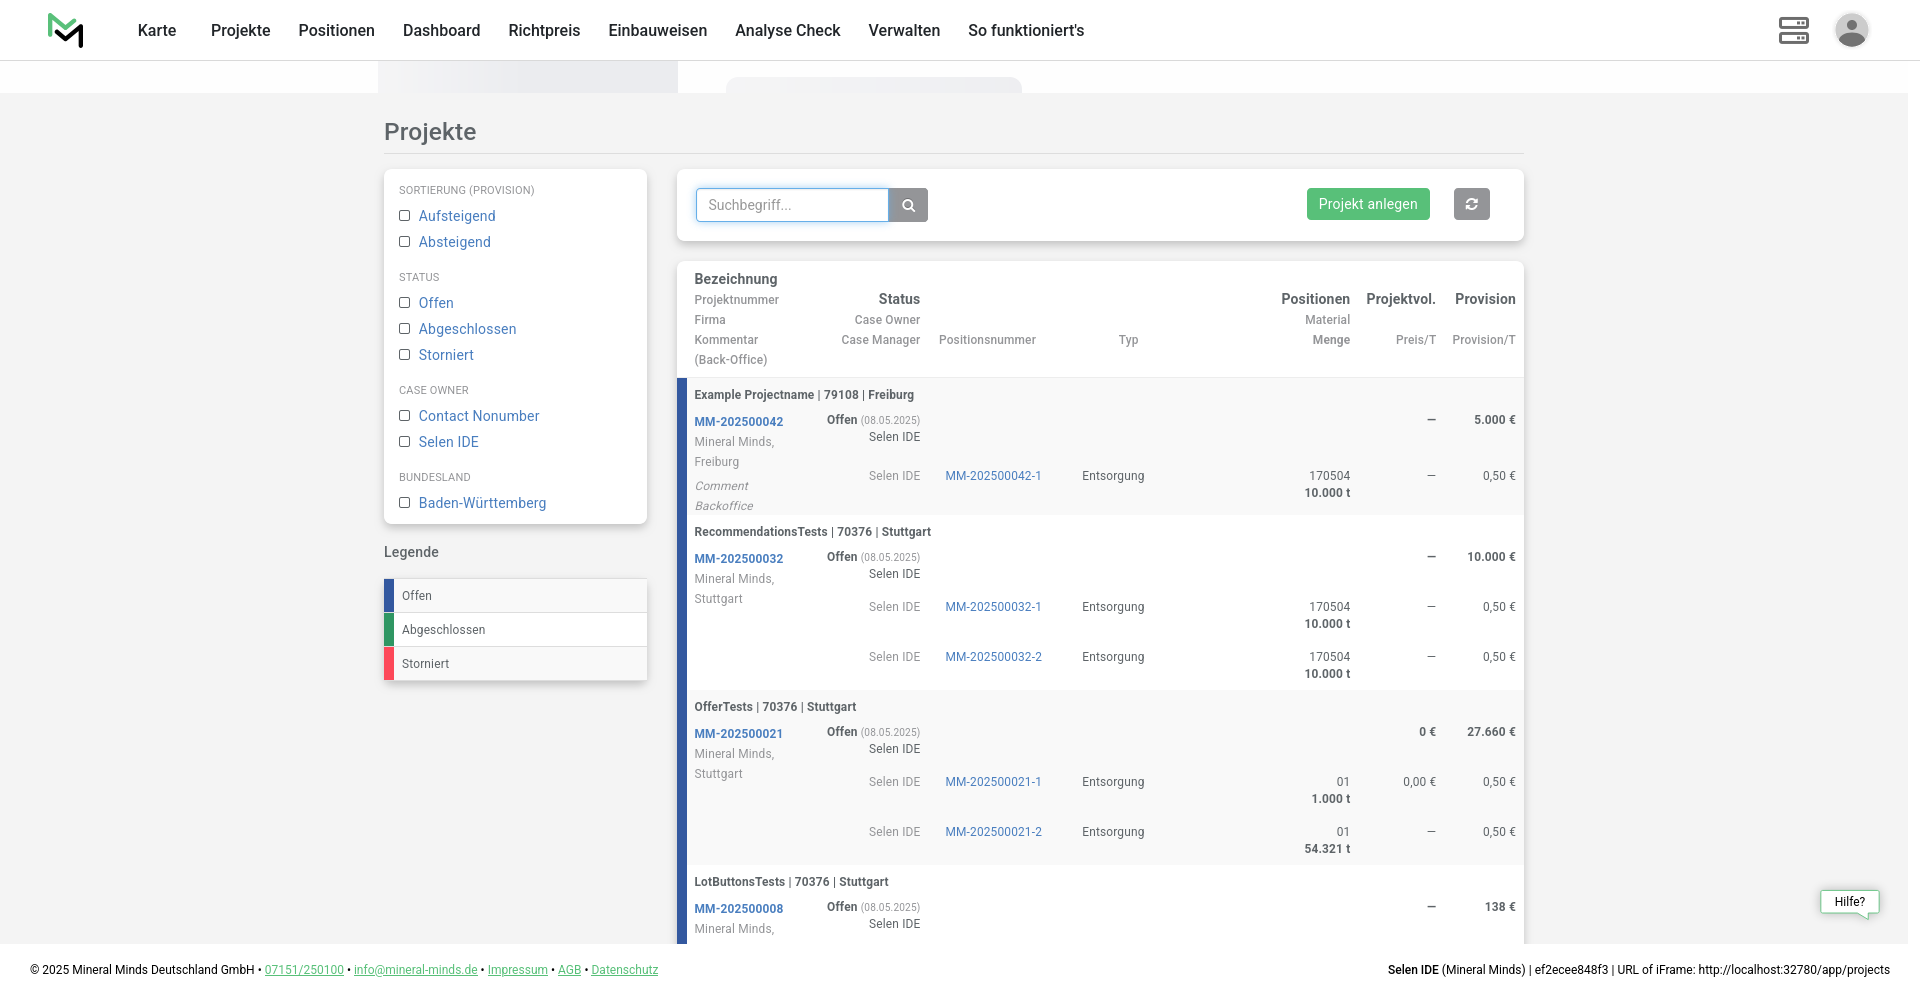The width and height of the screenshot is (1920, 994).
Task: Open the Hilfe? help bubble
Action: 1849,902
